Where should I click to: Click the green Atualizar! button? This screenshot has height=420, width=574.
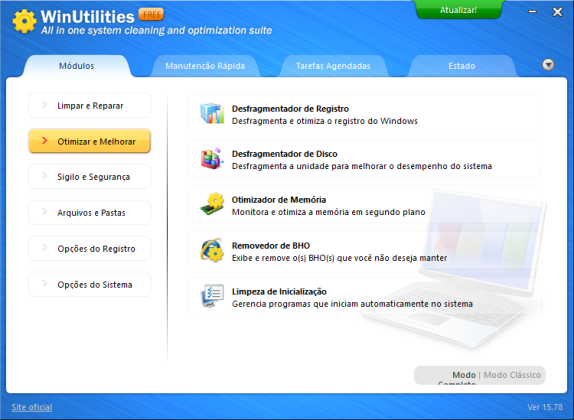(x=458, y=10)
